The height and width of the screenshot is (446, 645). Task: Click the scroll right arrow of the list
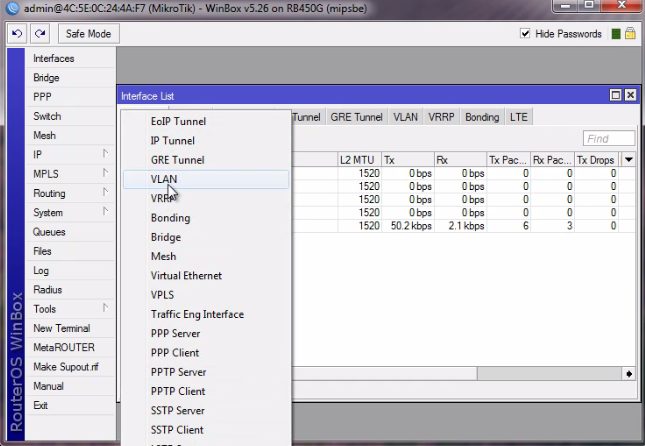point(629,374)
